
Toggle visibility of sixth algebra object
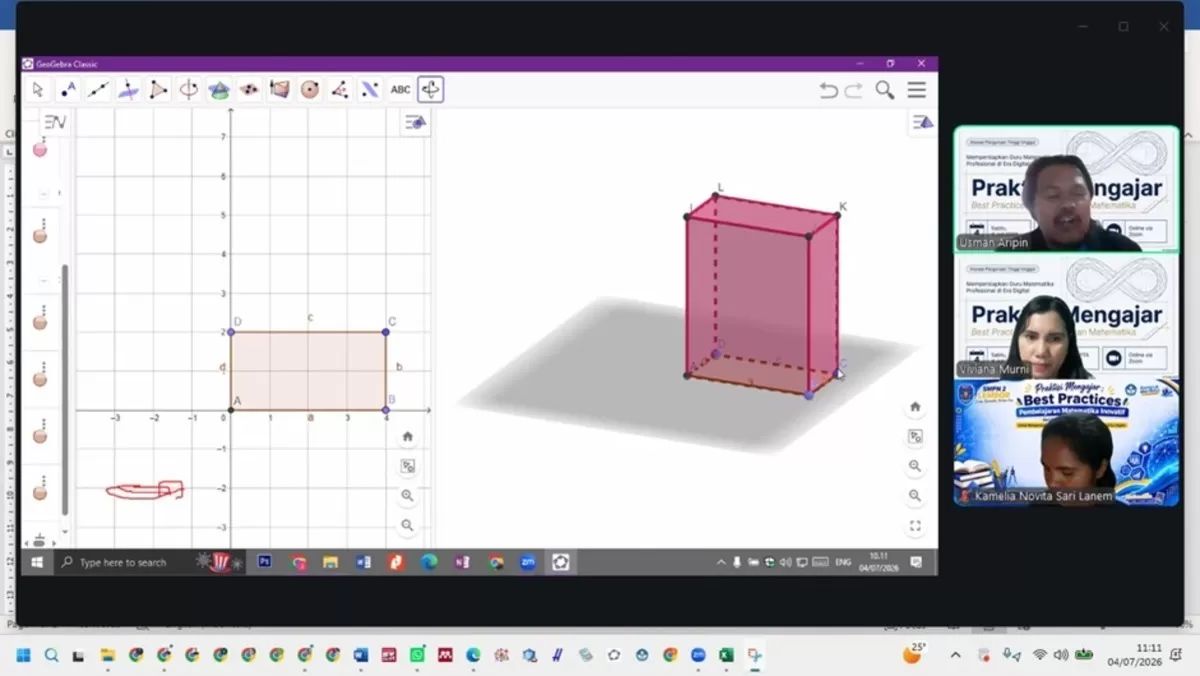pos(40,493)
